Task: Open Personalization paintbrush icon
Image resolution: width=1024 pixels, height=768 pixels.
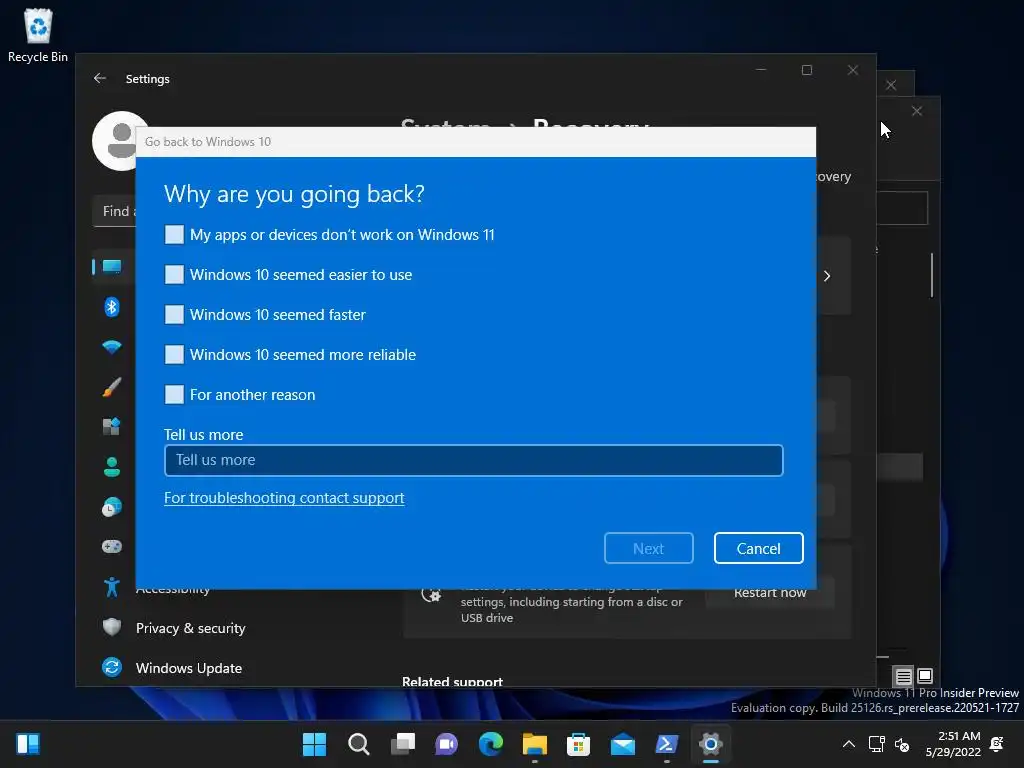Action: click(x=112, y=387)
